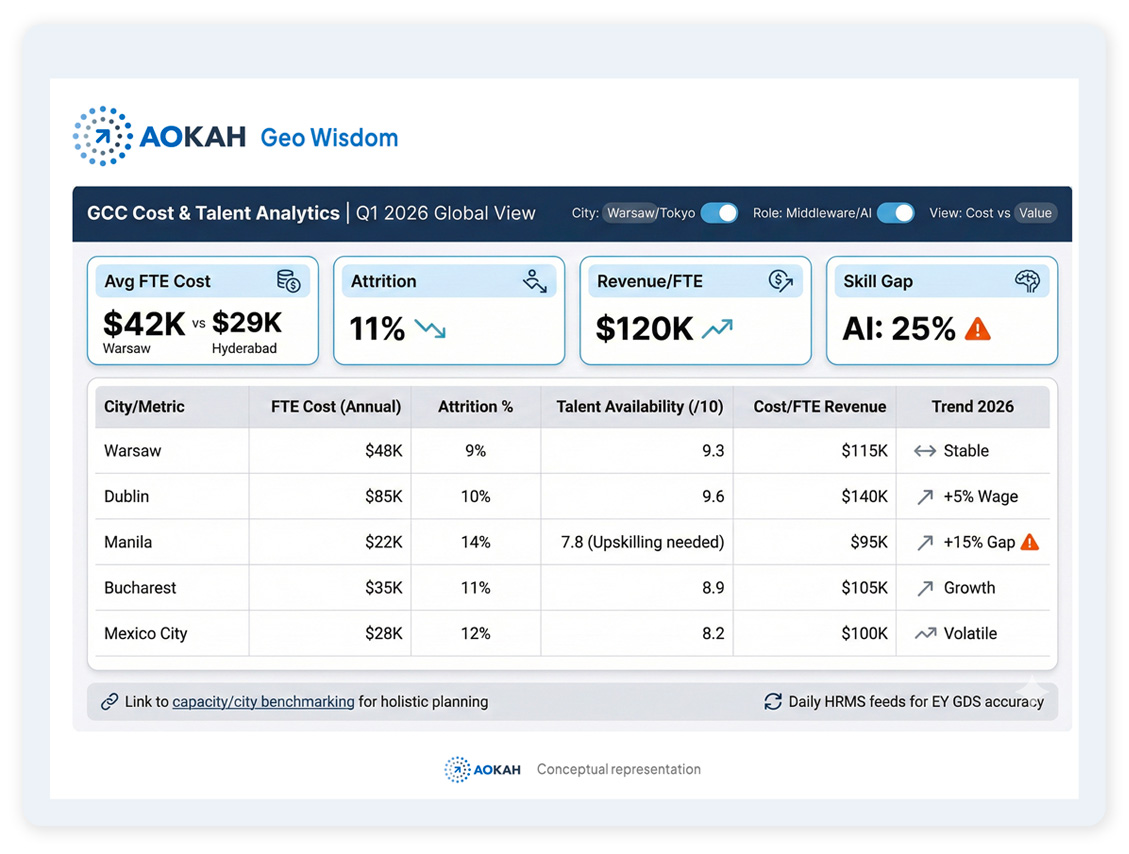Click the Conceptual representation caption

tap(619, 769)
